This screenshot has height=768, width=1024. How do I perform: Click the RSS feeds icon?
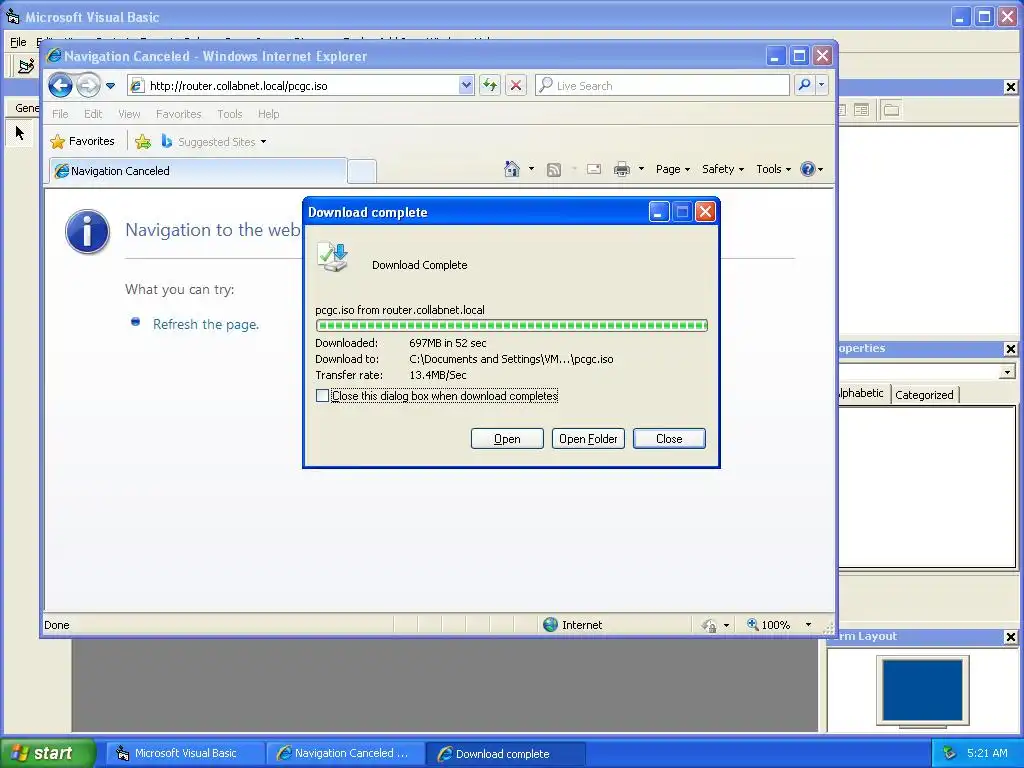point(554,170)
